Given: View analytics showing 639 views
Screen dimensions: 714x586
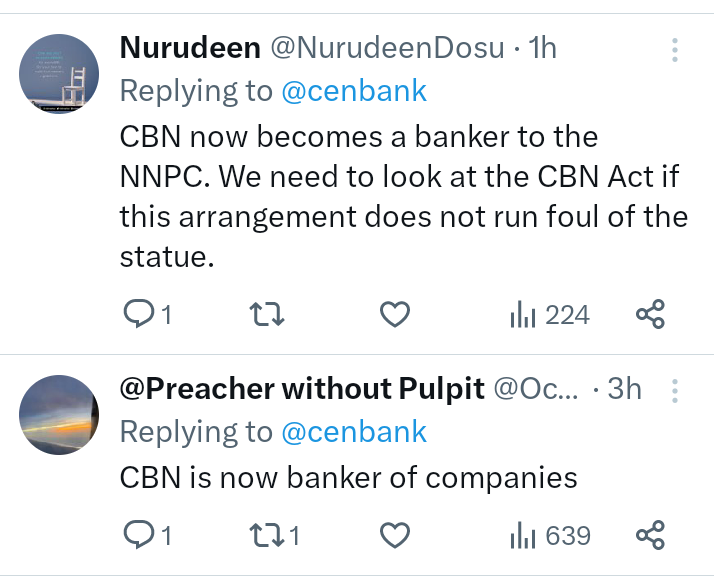Looking at the screenshot, I should click(x=550, y=536).
